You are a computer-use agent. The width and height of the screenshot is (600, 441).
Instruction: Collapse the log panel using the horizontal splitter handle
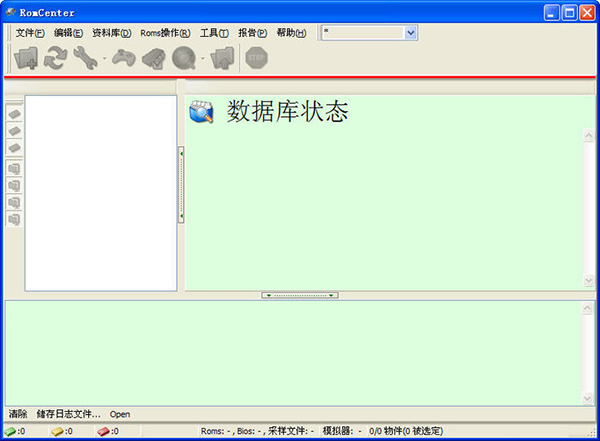point(300,296)
